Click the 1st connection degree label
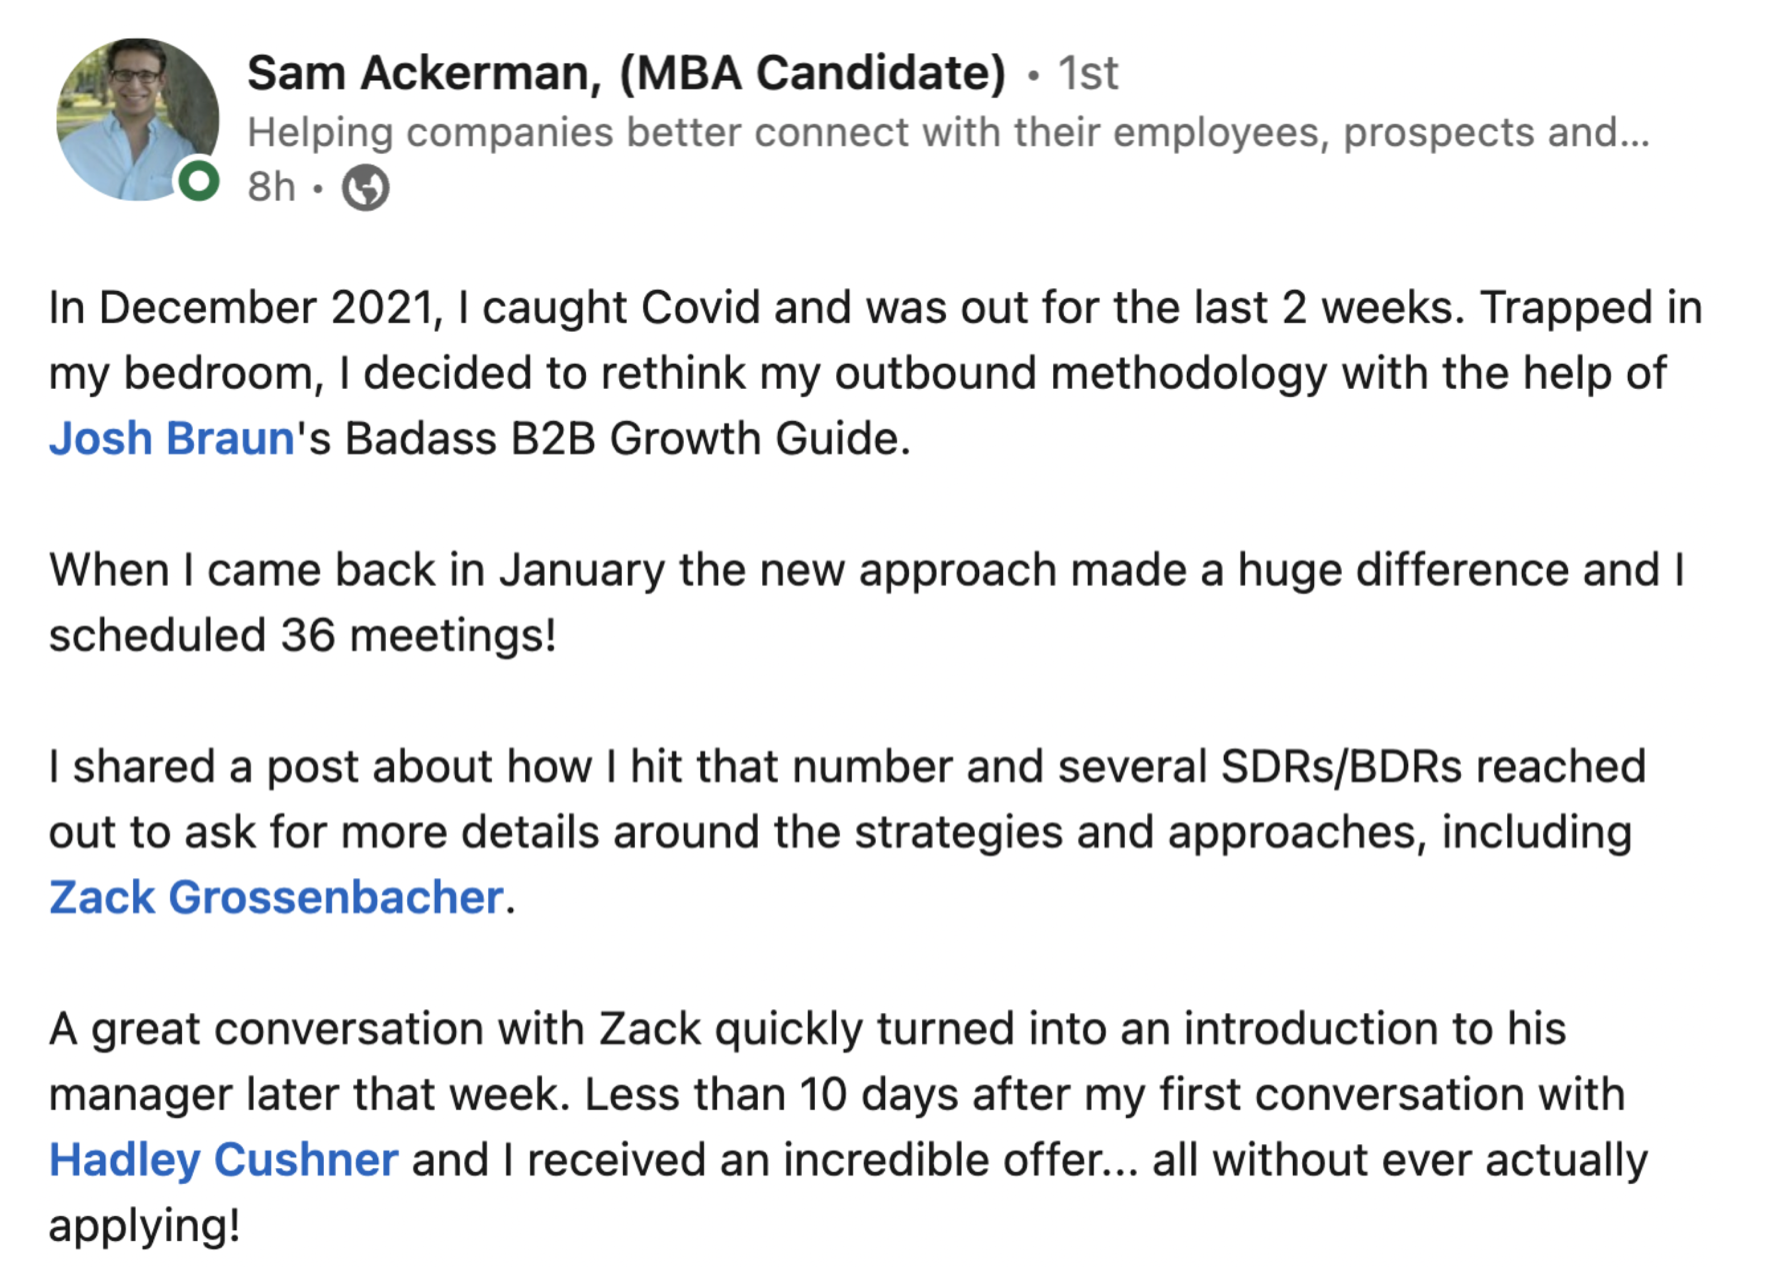This screenshot has height=1282, width=1782. 1088,73
